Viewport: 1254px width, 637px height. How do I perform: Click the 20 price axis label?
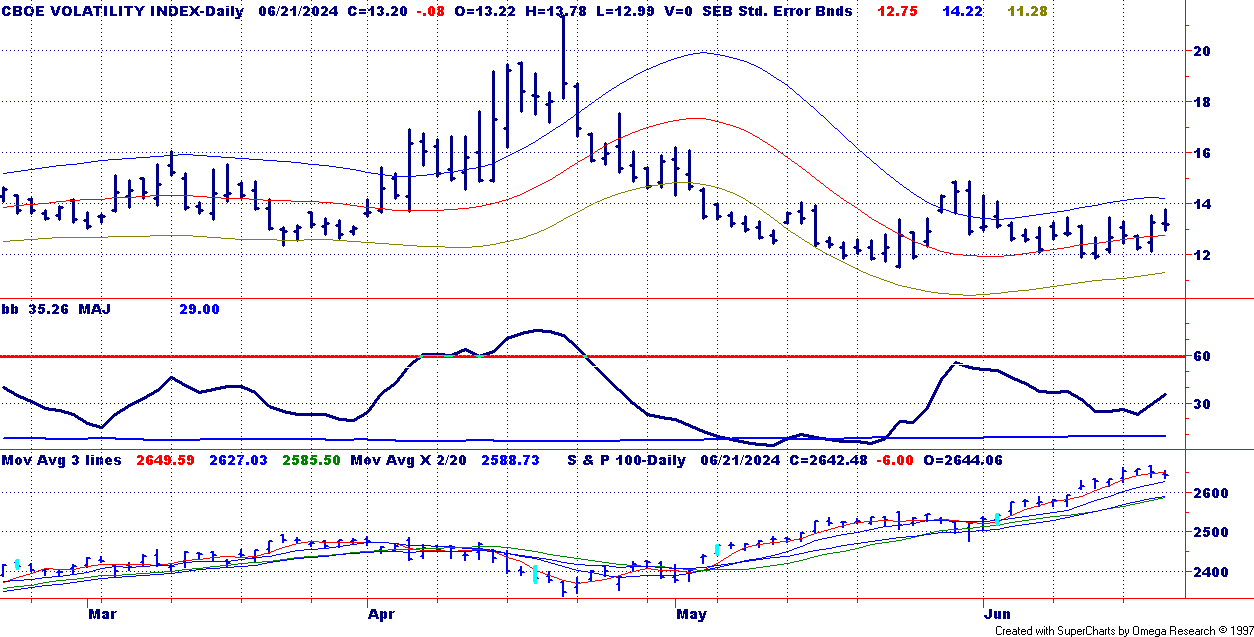click(1202, 51)
